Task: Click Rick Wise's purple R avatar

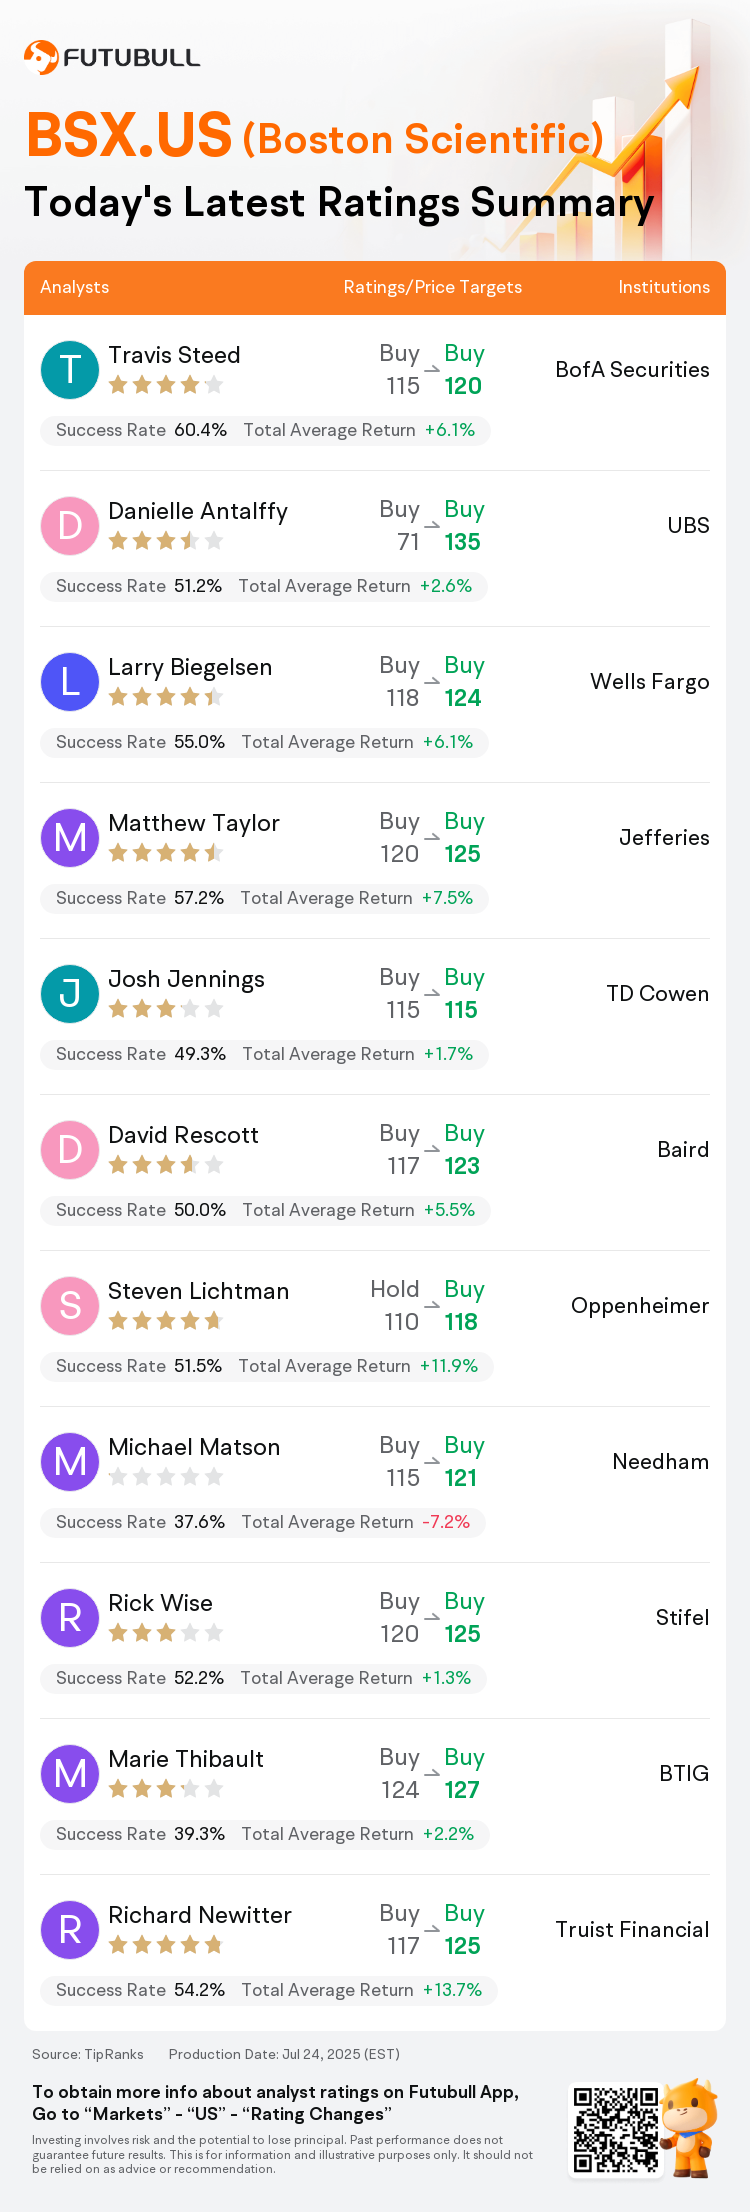Action: click(x=70, y=1617)
